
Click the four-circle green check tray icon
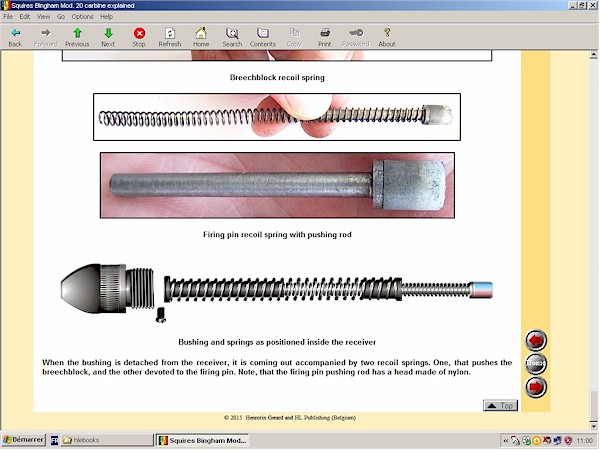(x=527, y=441)
